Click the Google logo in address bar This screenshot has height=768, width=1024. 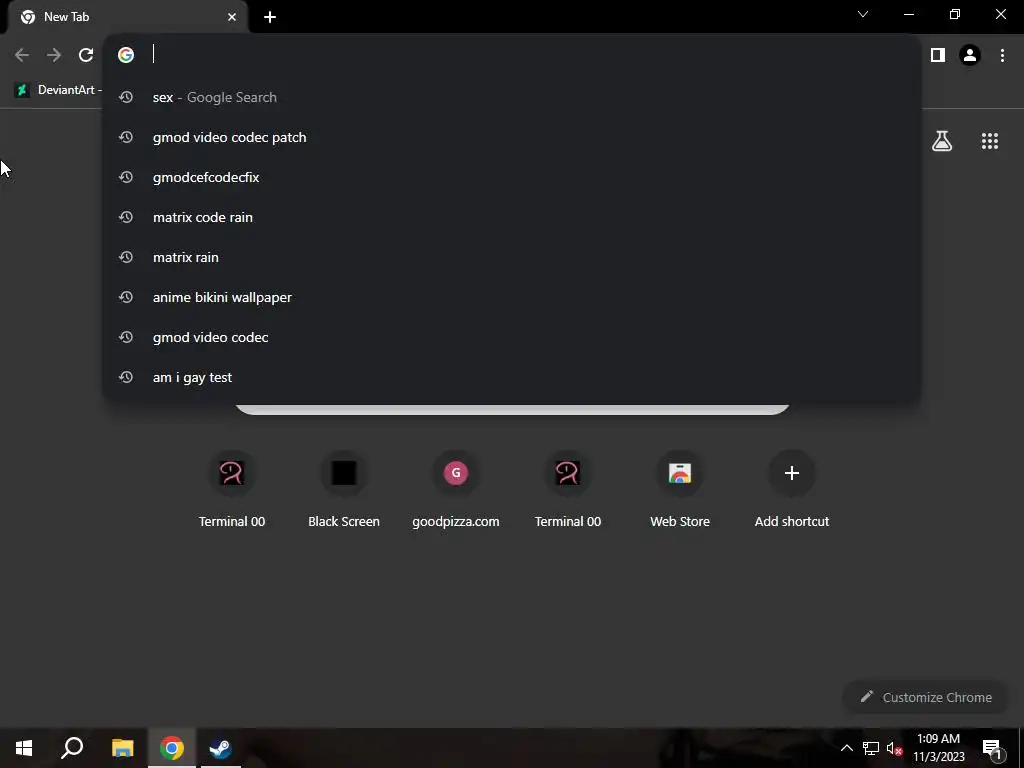click(126, 55)
